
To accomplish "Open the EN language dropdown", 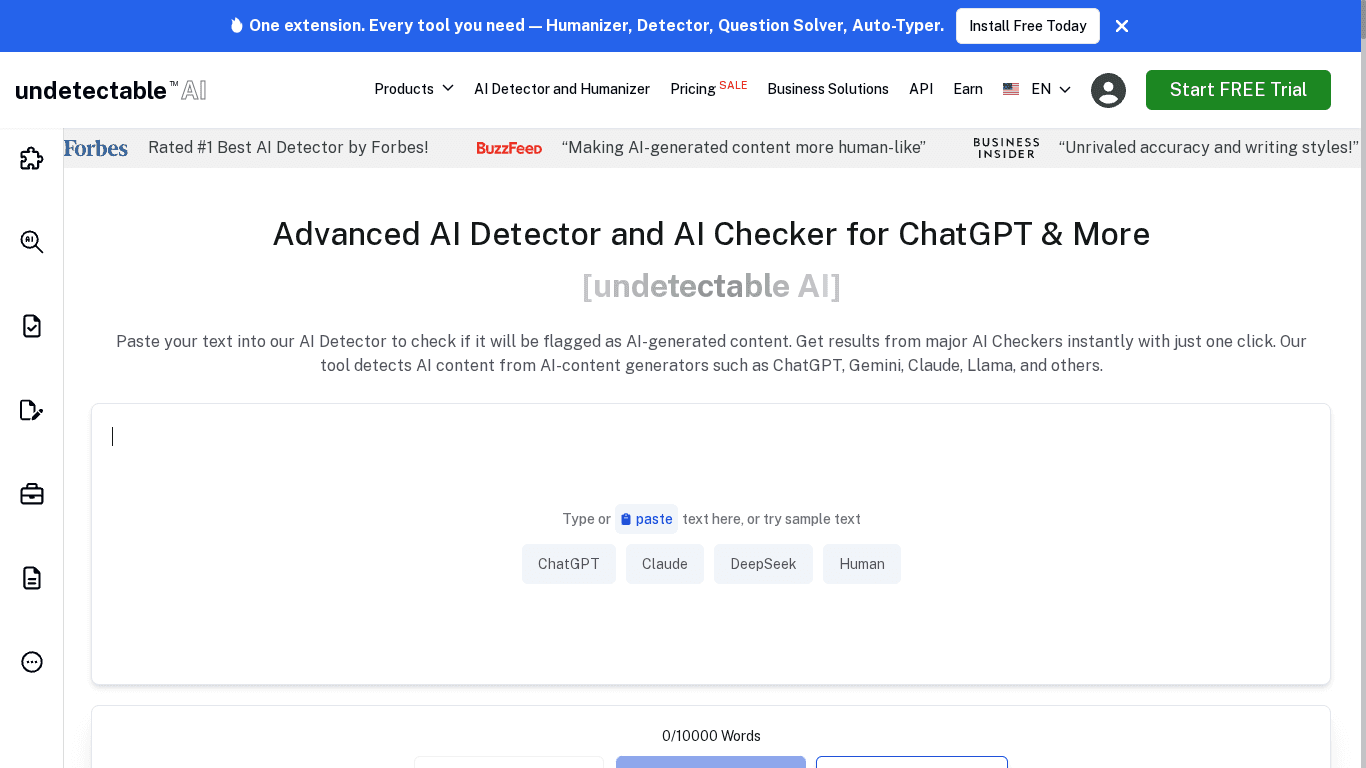I will 1051,89.
